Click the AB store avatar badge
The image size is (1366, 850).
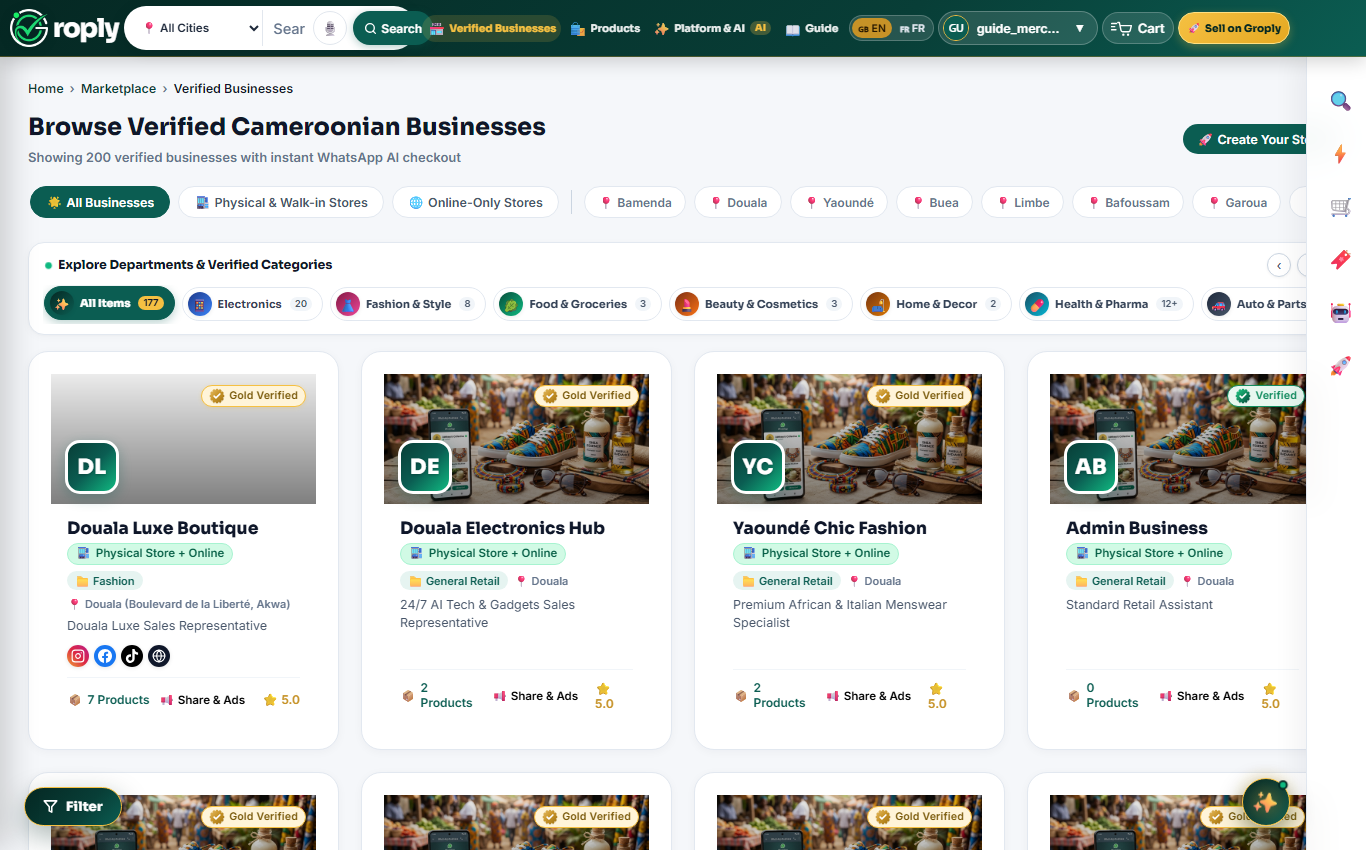point(1091,467)
